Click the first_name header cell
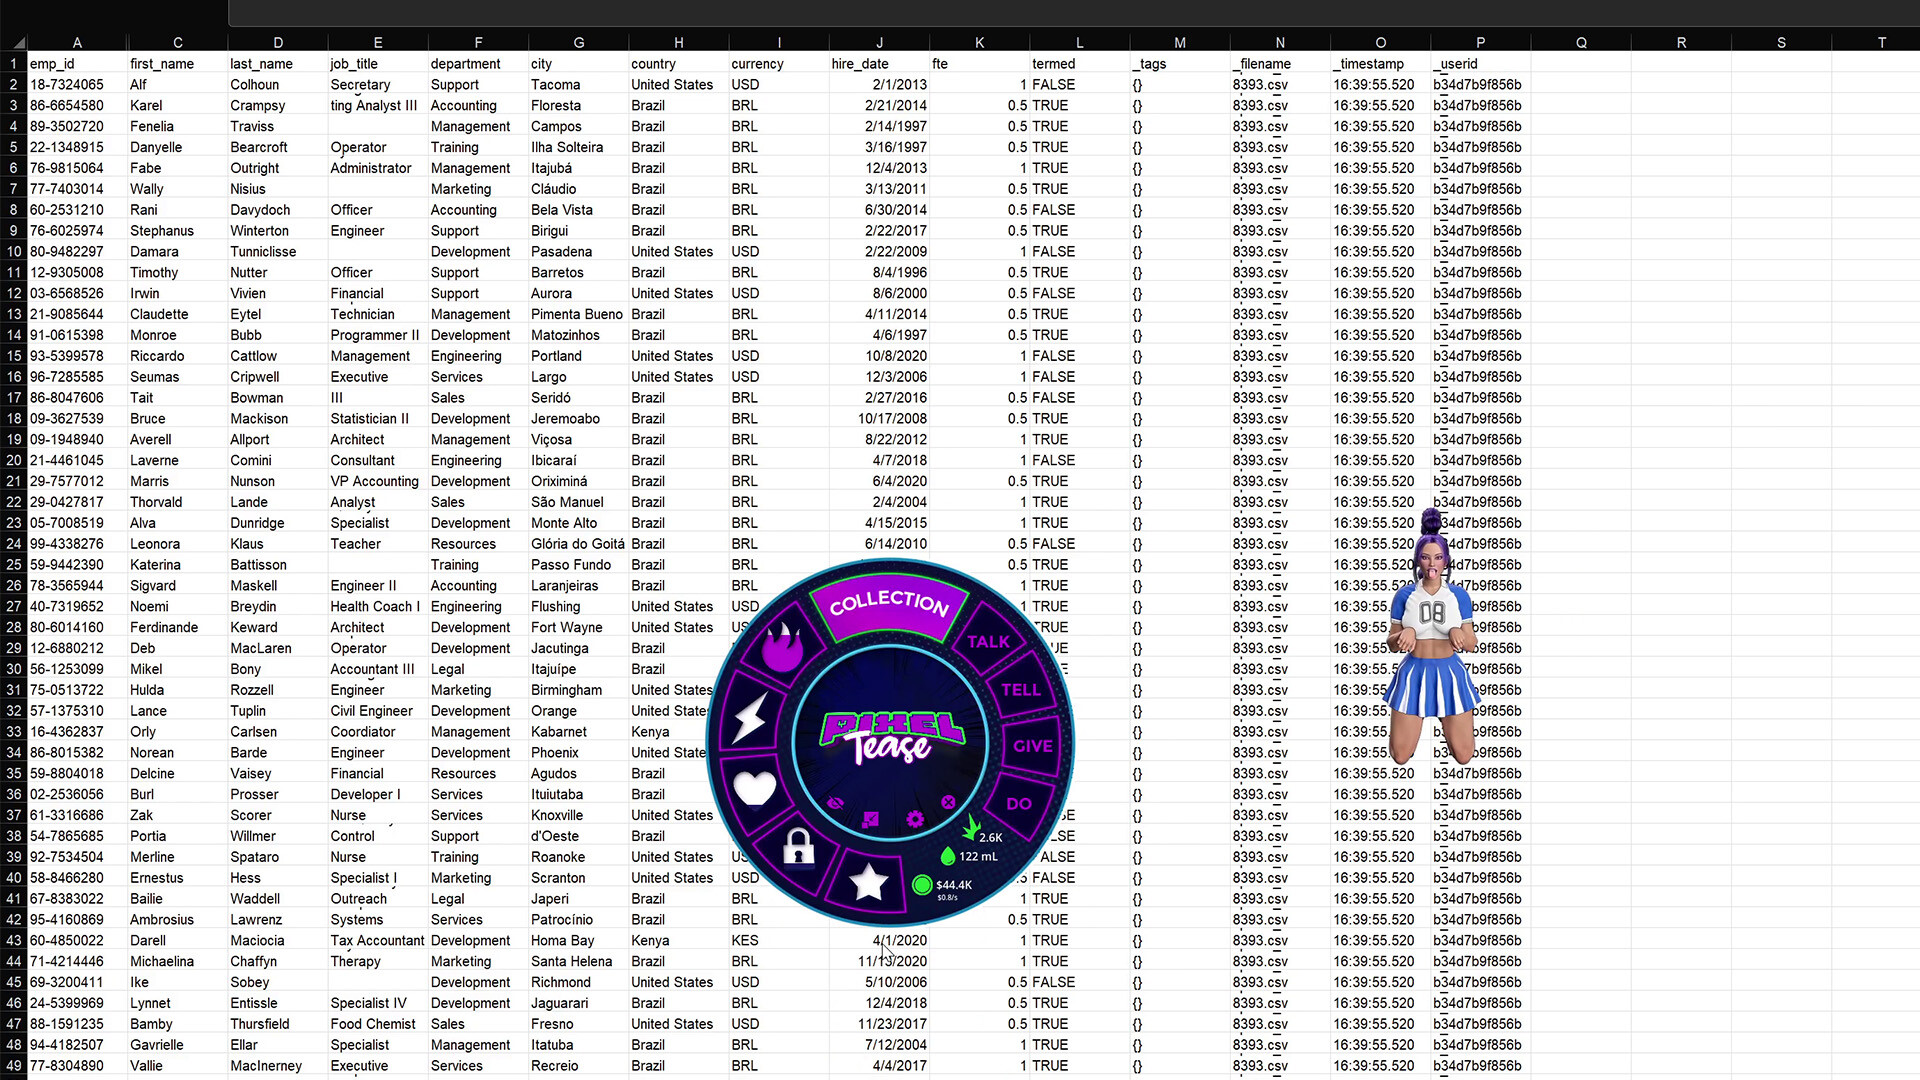 [177, 63]
